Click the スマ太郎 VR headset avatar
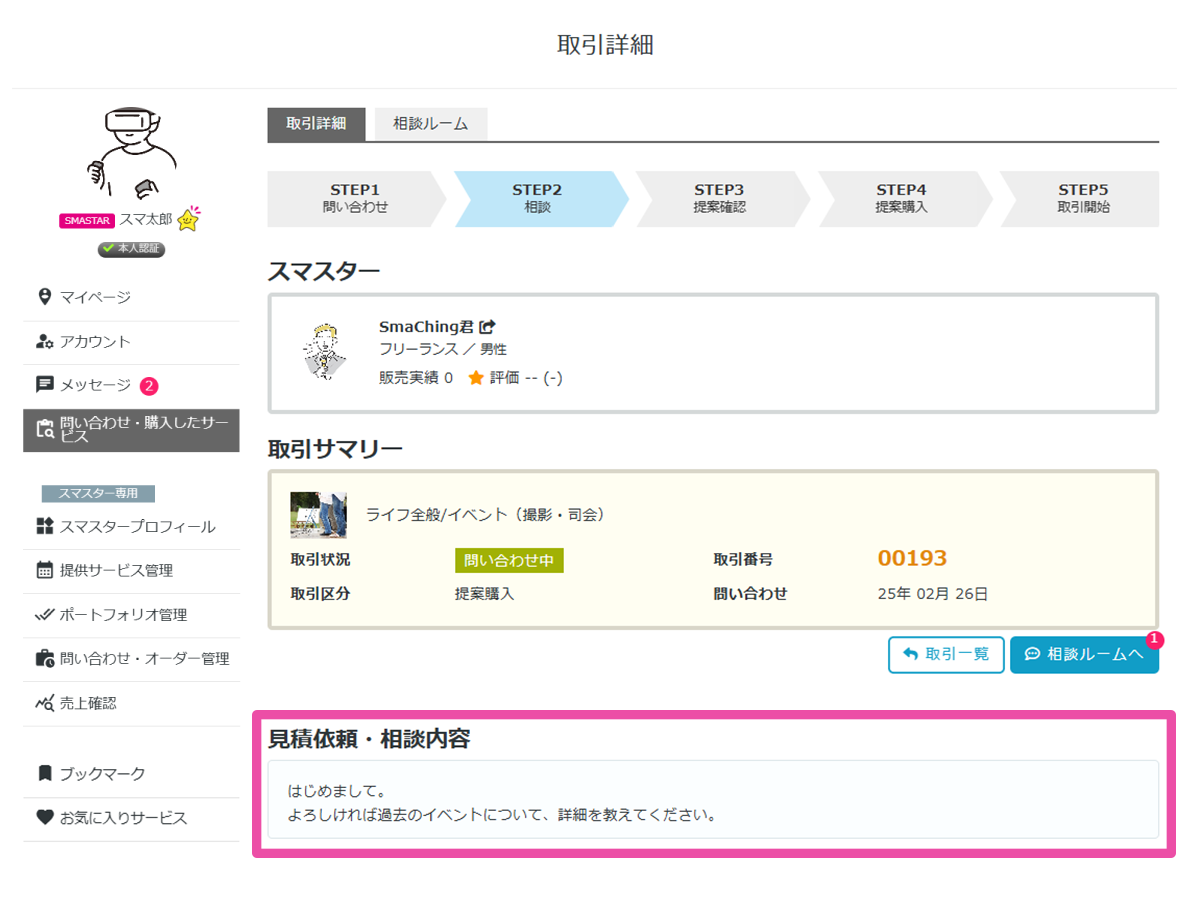The height and width of the screenshot is (897, 1200). pyautogui.click(x=131, y=150)
